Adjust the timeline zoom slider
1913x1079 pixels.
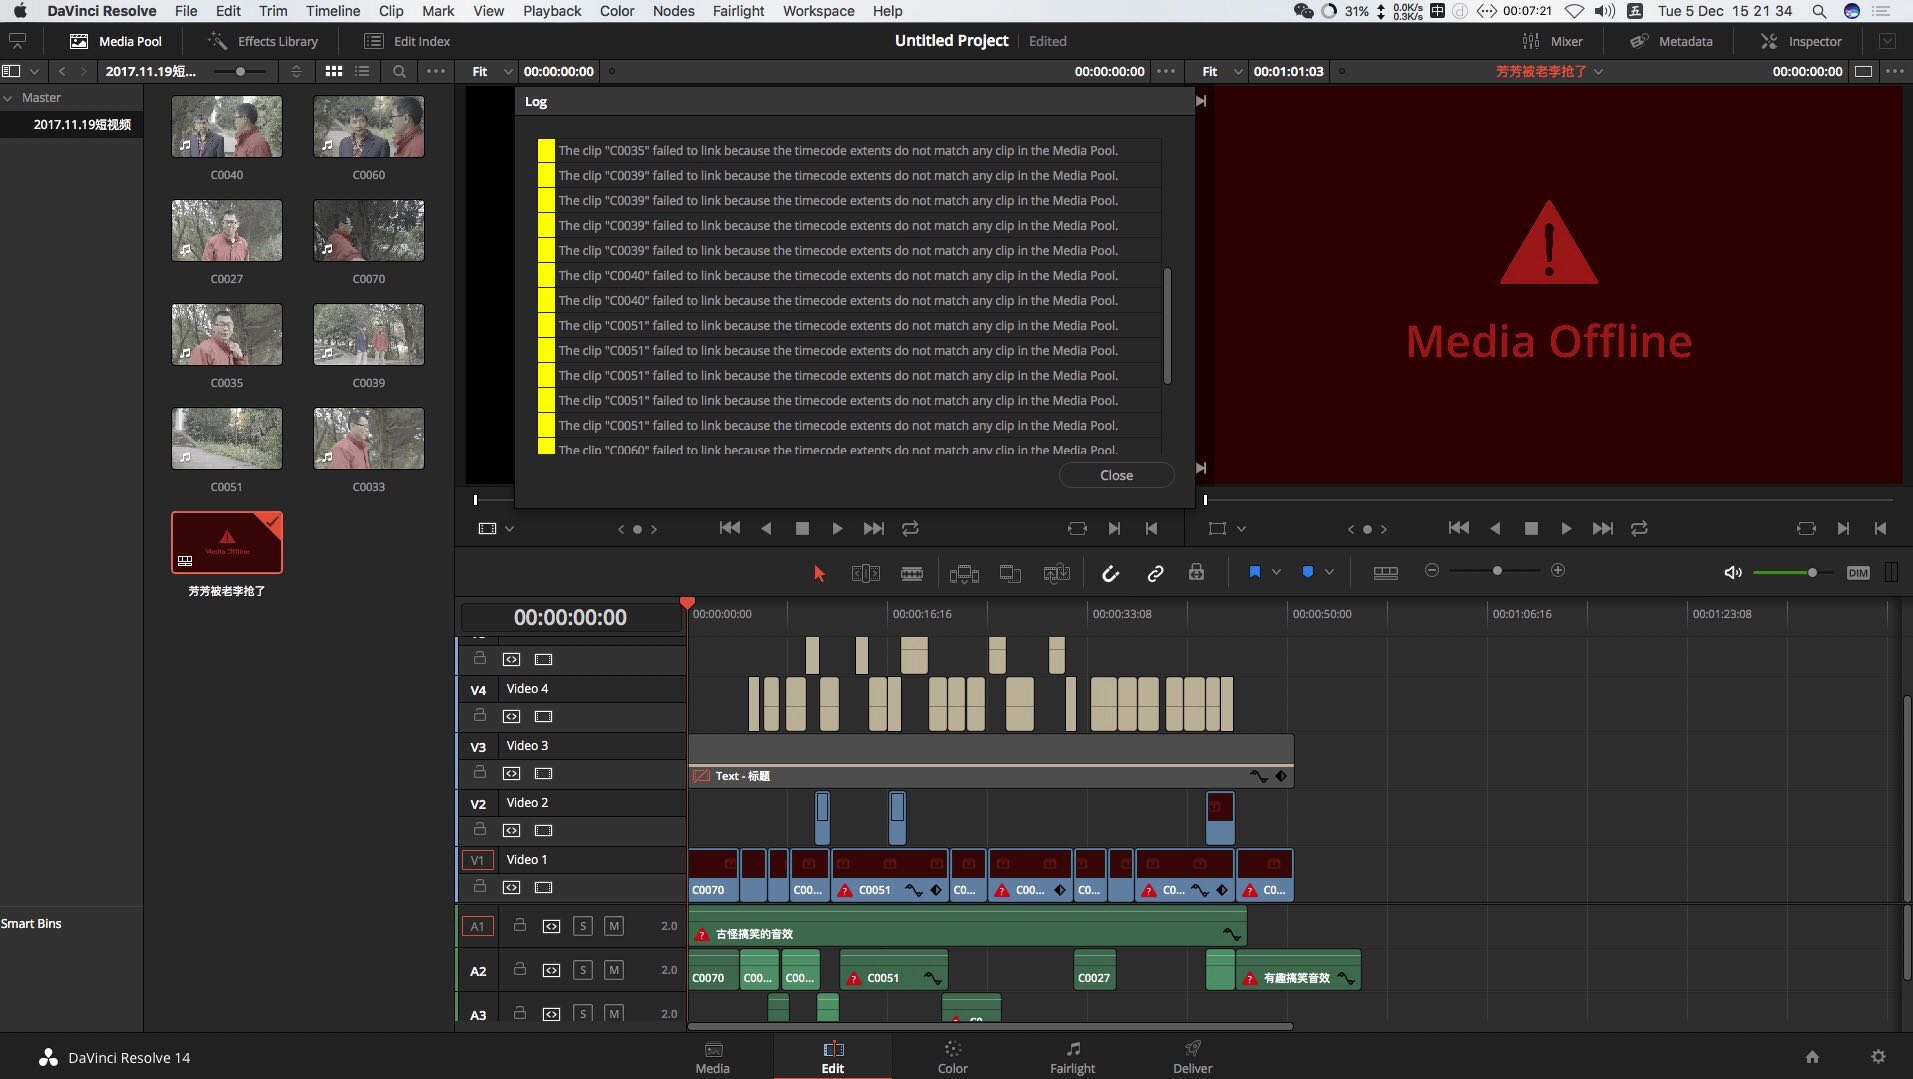(1496, 571)
